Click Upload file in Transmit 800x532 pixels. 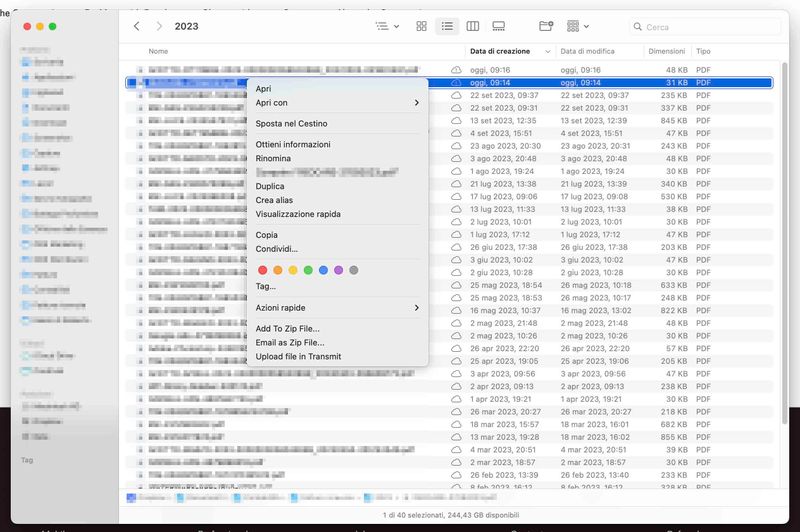(x=298, y=356)
